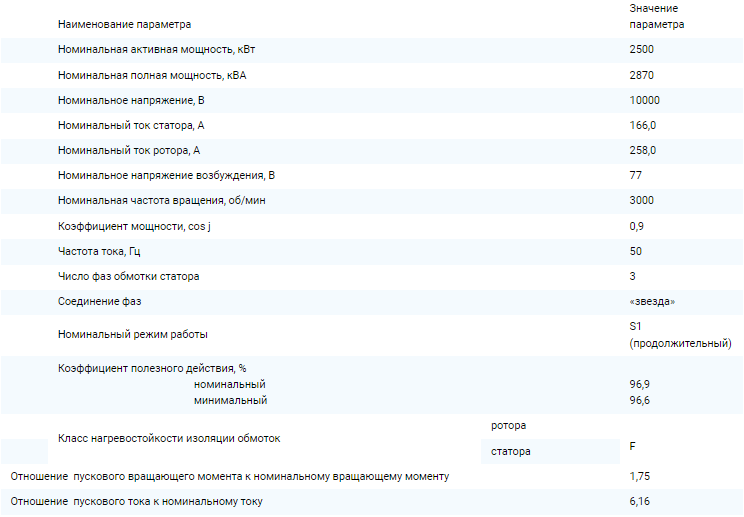Select the 'Частота тока, Гц' label

(98, 251)
